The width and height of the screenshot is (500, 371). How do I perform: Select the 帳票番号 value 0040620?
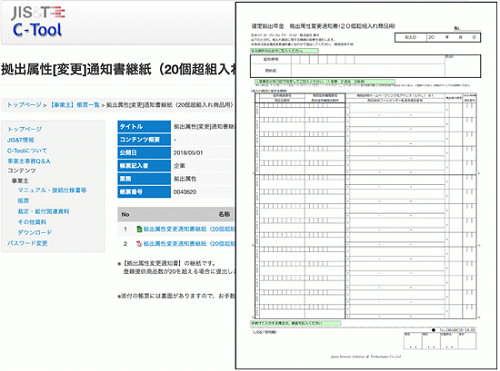[185, 192]
